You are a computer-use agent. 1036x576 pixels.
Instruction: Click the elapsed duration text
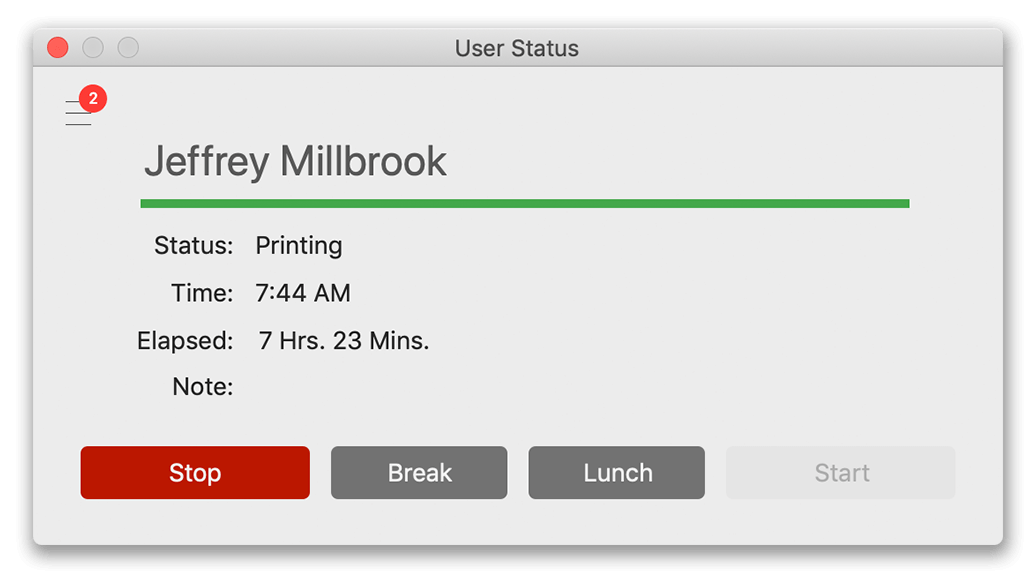tap(343, 340)
